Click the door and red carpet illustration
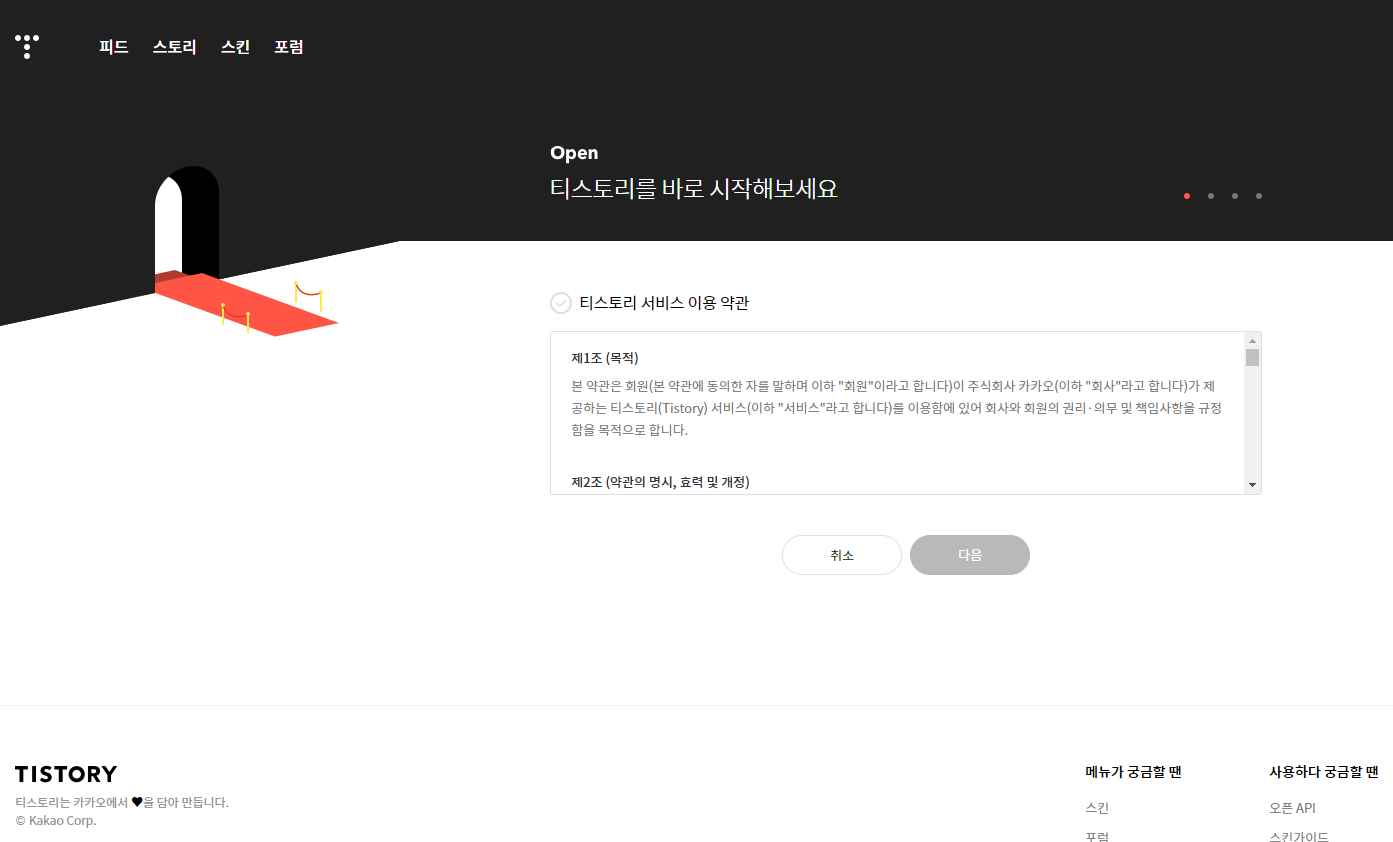 (x=245, y=252)
